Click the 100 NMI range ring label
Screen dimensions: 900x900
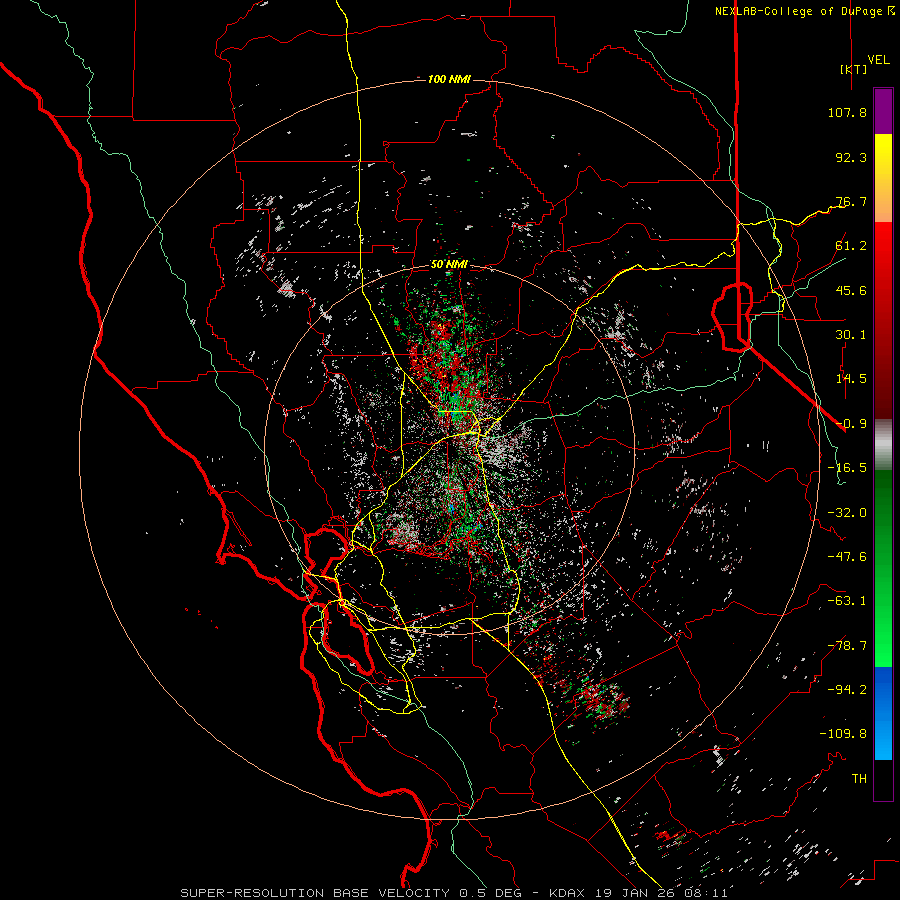click(449, 79)
